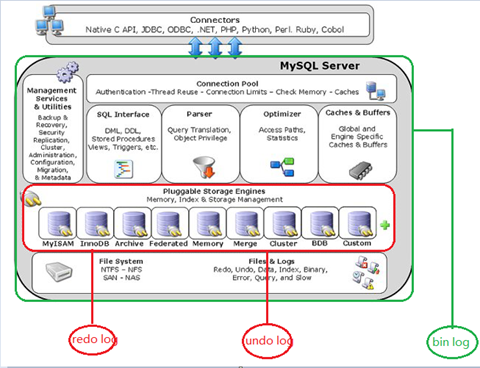Click the server computers icon in Connection Pool
The width and height of the screenshot is (480, 368).
376,90
